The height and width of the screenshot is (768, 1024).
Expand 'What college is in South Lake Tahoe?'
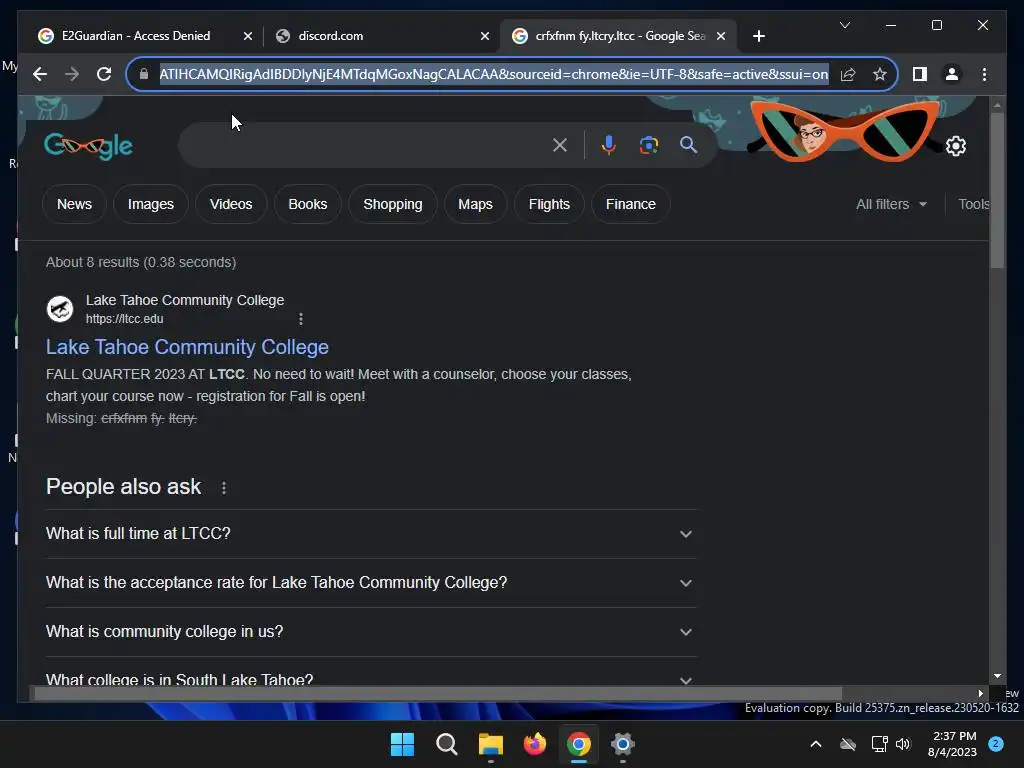click(370, 678)
